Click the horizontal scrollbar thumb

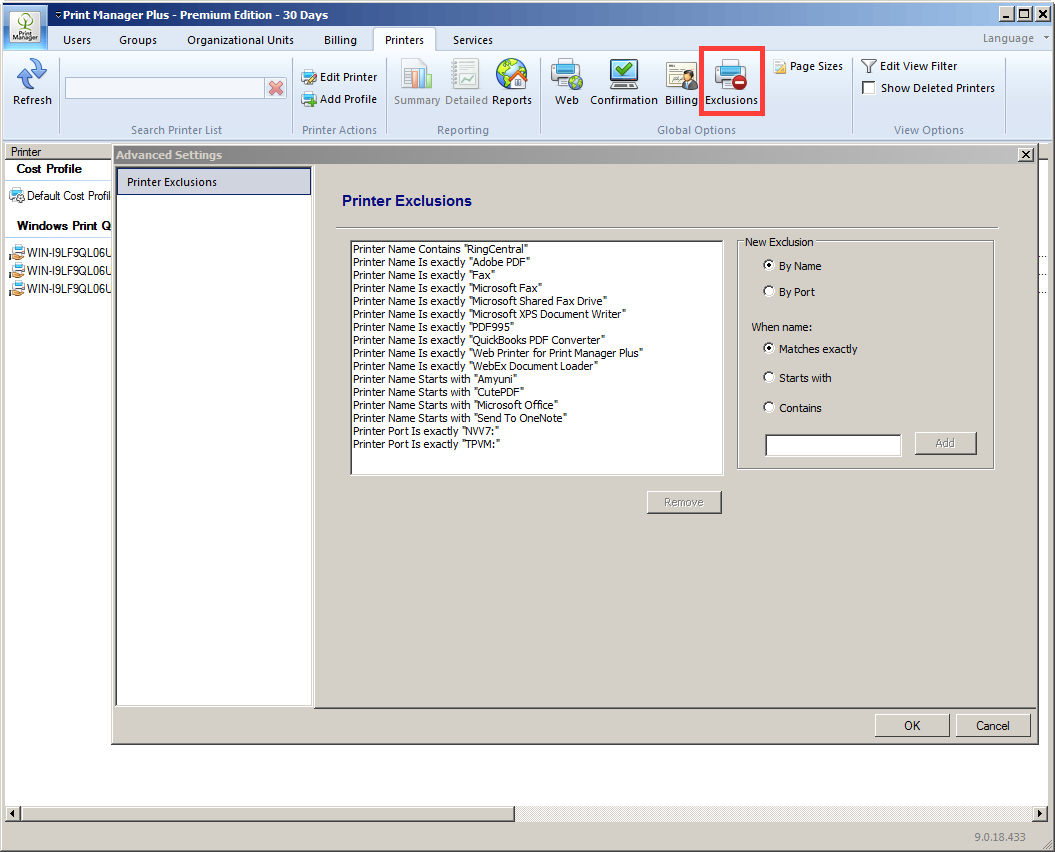(267, 814)
